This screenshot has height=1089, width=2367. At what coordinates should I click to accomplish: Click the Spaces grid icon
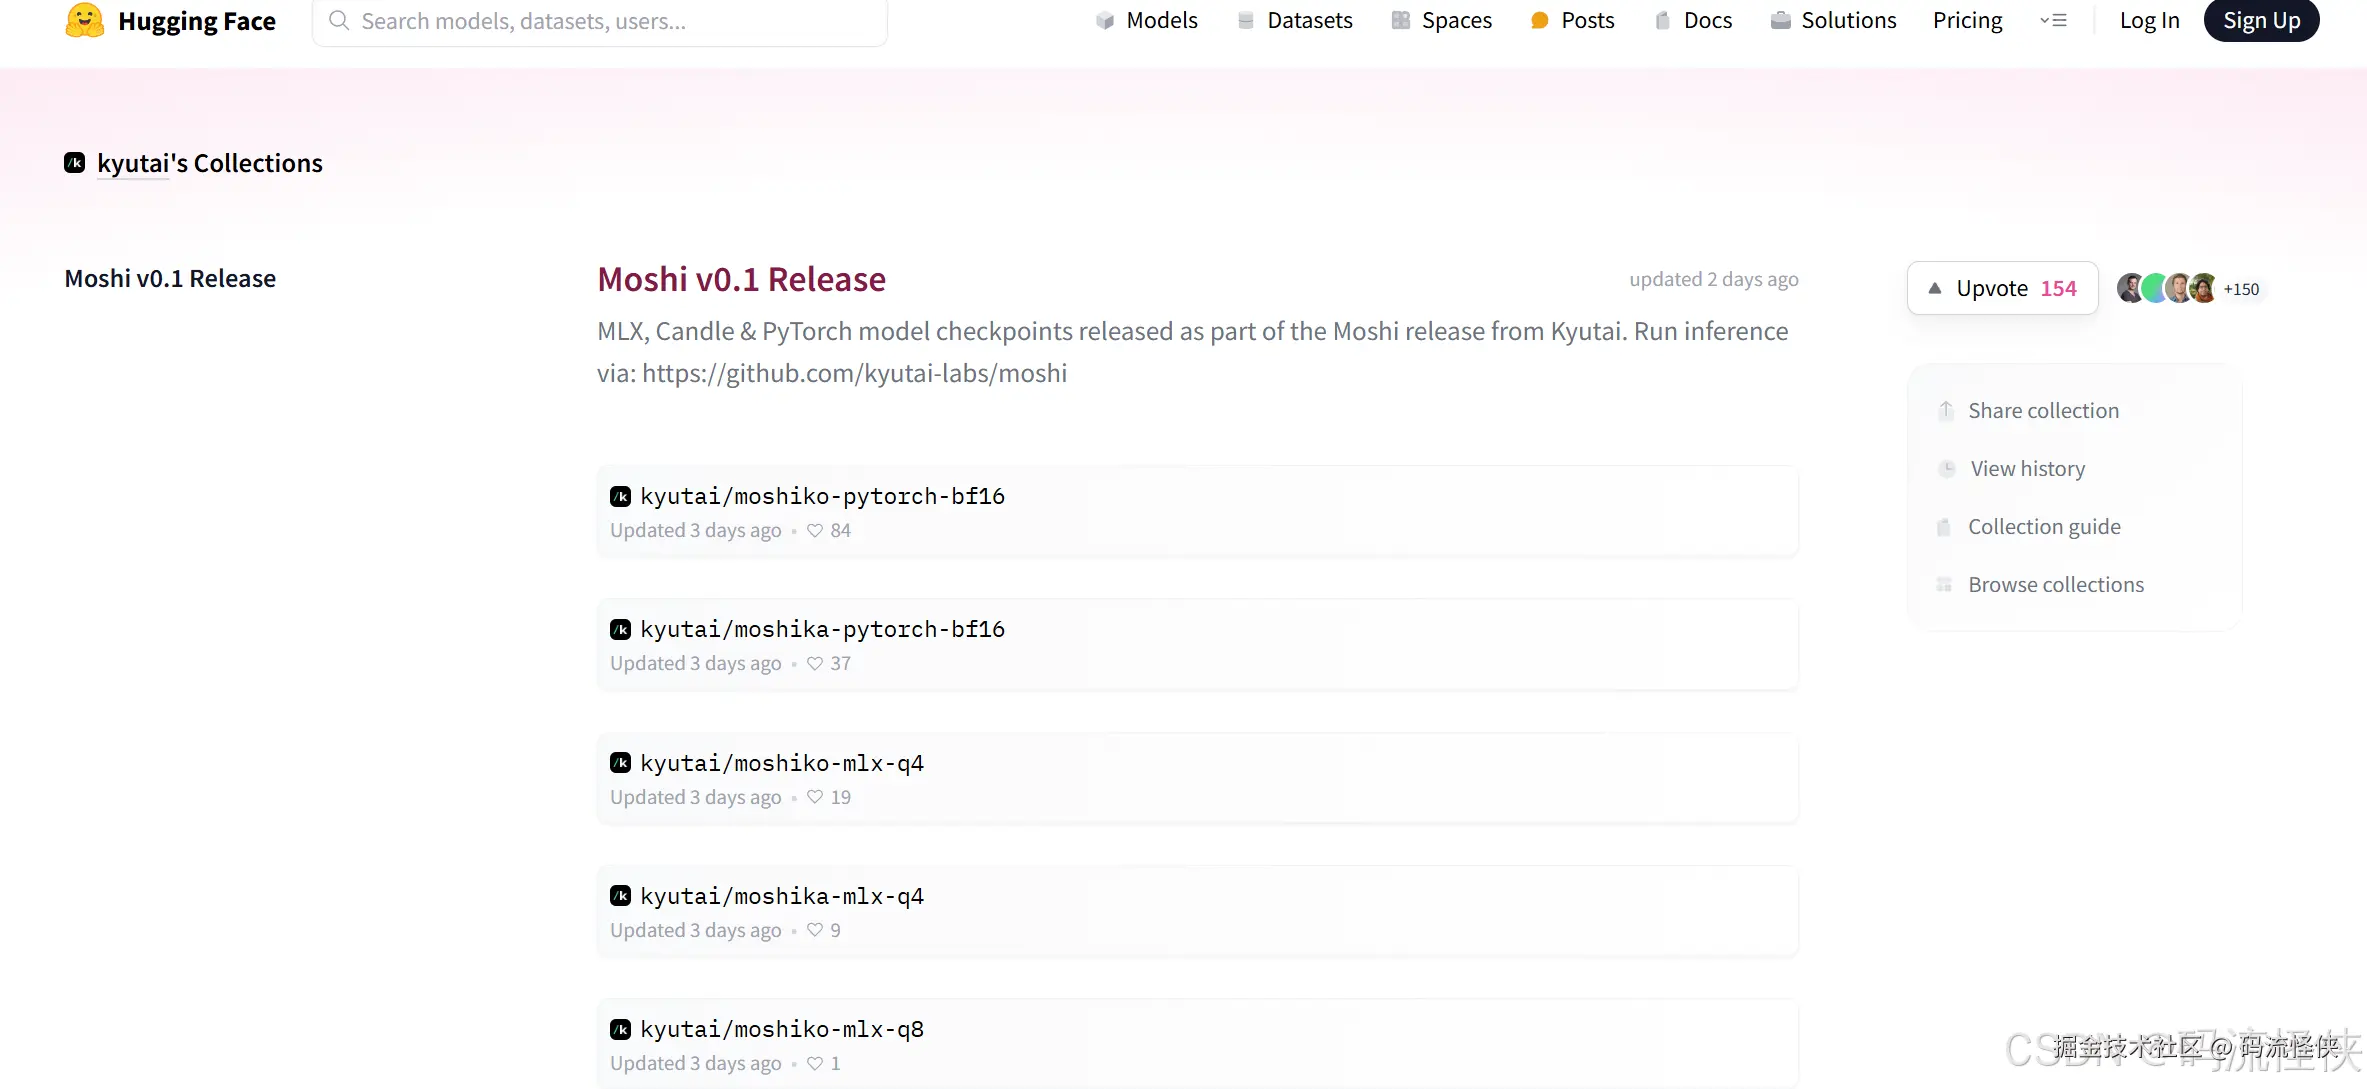coord(1401,21)
